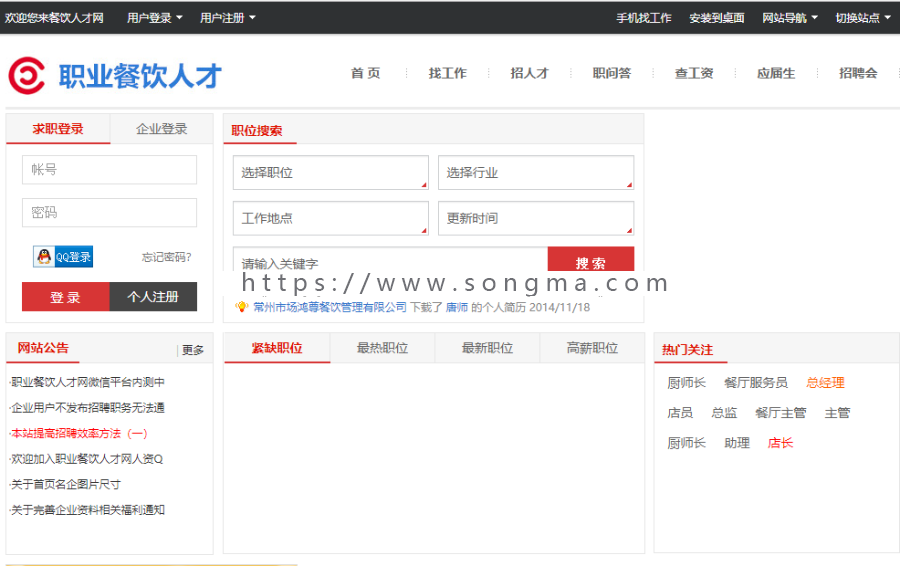Image resolution: width=900 pixels, height=566 pixels.
Task: Open notice 欢迎加入职业餐饮人才网人资Q
Action: point(87,459)
